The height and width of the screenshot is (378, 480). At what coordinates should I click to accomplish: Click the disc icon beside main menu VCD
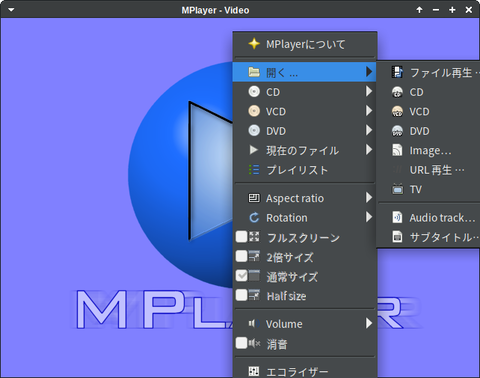(254, 111)
